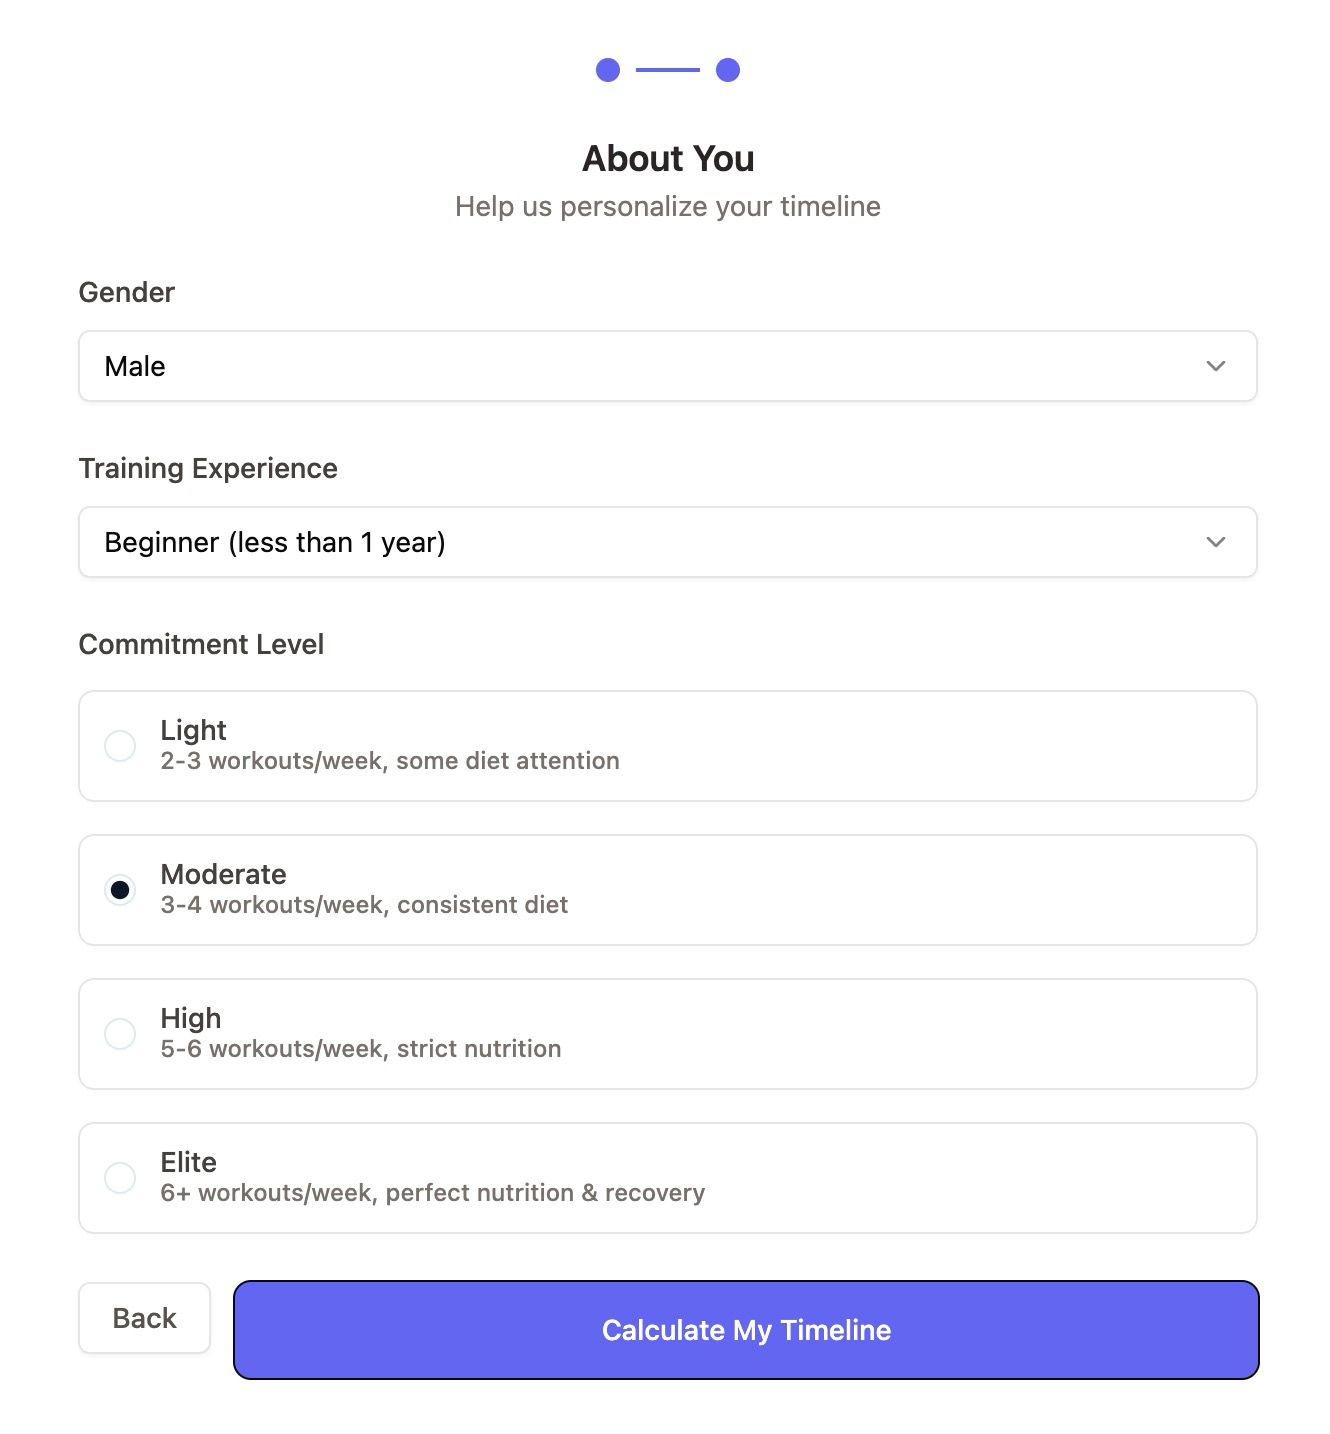Image resolution: width=1330 pixels, height=1434 pixels.
Task: Select the High commitment radio button
Action: tap(120, 1034)
